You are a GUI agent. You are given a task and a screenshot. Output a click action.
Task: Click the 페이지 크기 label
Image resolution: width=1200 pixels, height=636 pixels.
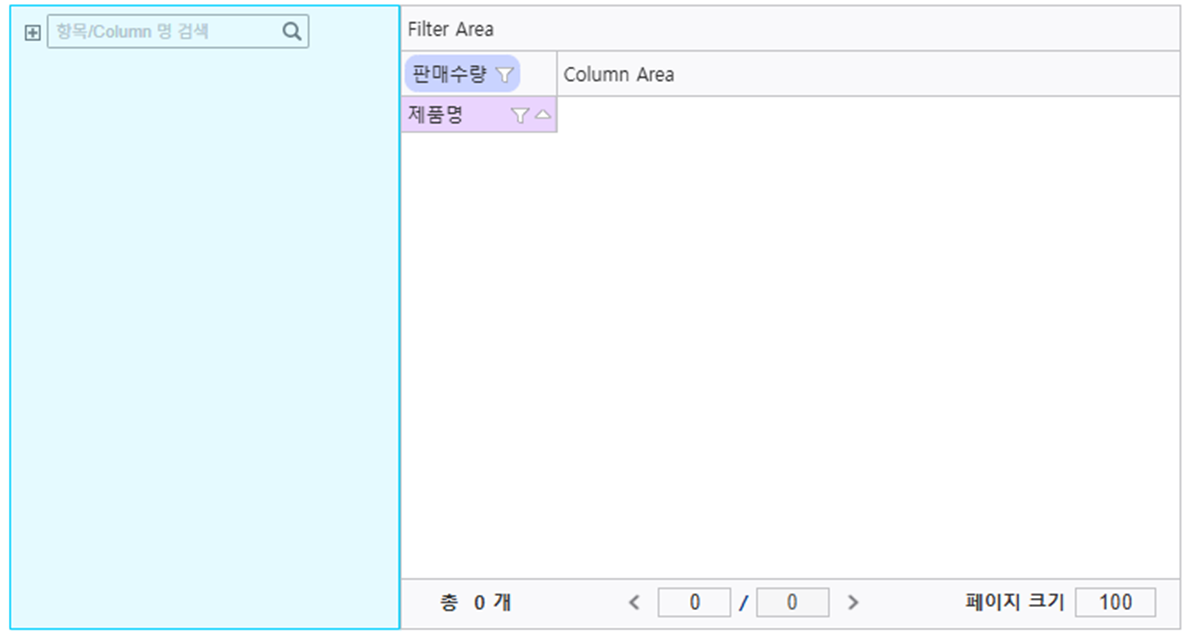tap(1014, 603)
